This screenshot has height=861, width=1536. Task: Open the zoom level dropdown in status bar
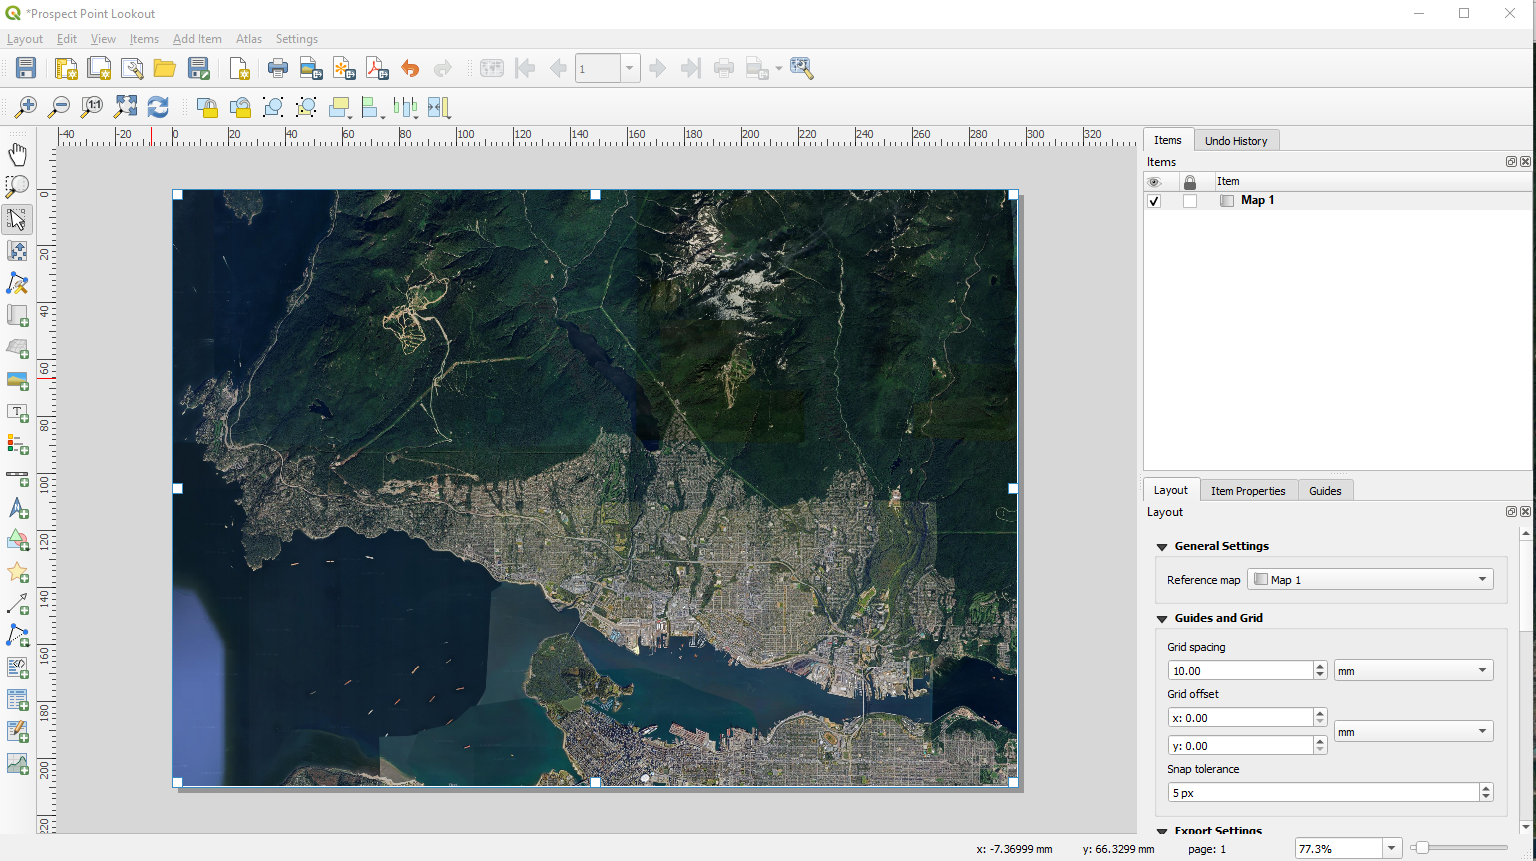tap(1391, 849)
